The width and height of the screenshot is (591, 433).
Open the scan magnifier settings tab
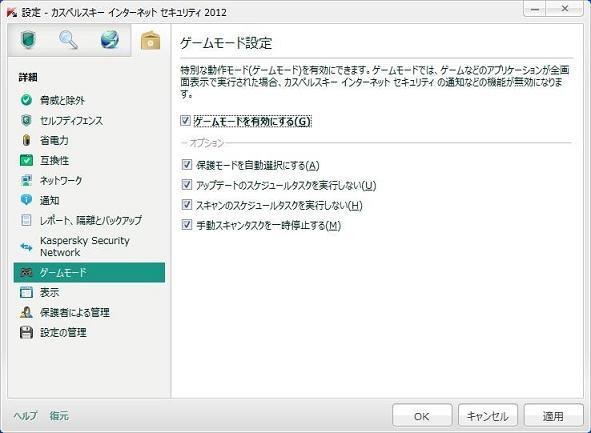(x=69, y=40)
